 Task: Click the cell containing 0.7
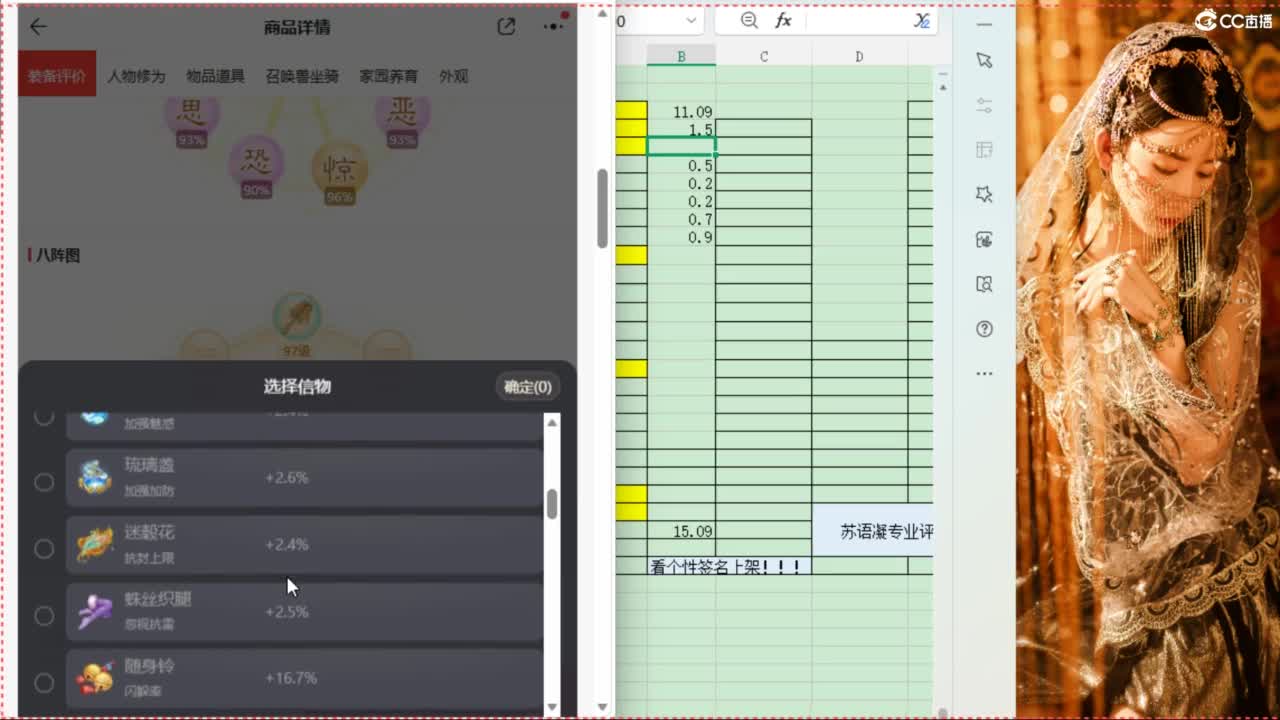(x=681, y=219)
